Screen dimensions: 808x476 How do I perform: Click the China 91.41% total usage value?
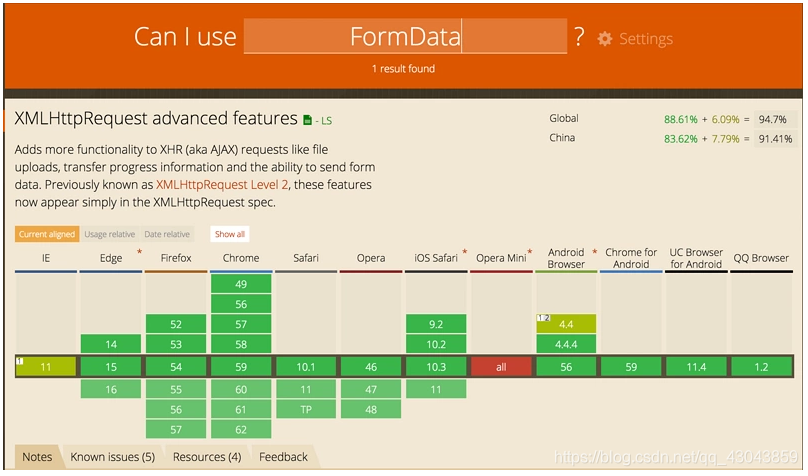coord(775,139)
